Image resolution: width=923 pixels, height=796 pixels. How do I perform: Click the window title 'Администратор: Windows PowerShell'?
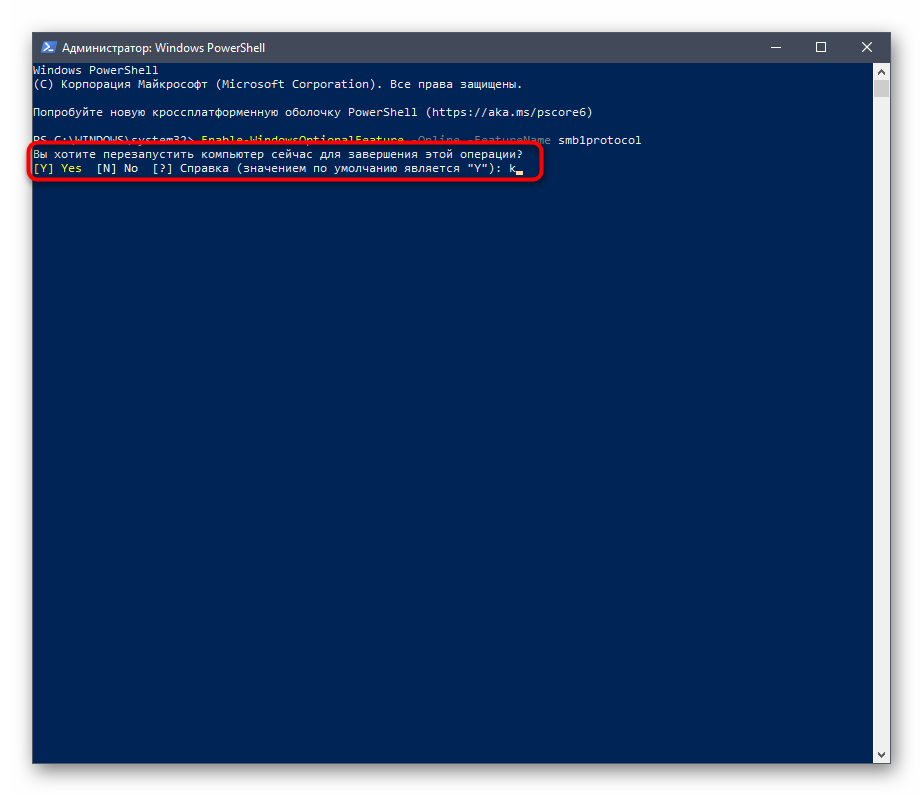(x=163, y=48)
